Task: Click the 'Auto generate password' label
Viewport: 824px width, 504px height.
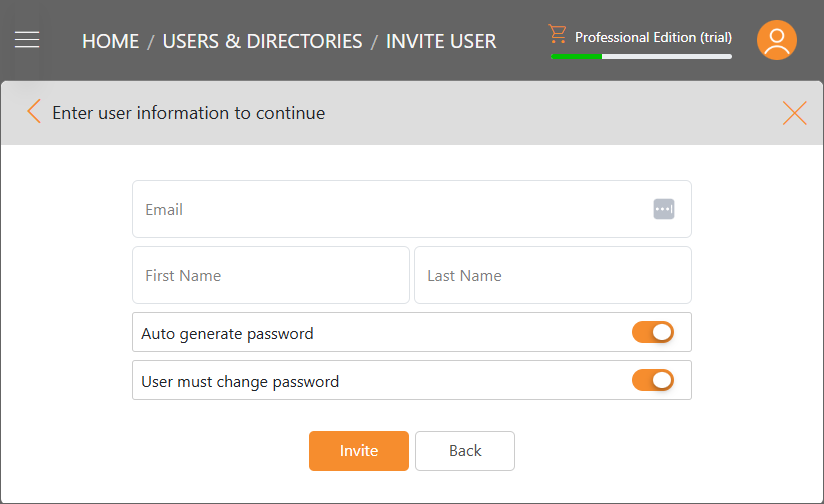Action: point(227,334)
